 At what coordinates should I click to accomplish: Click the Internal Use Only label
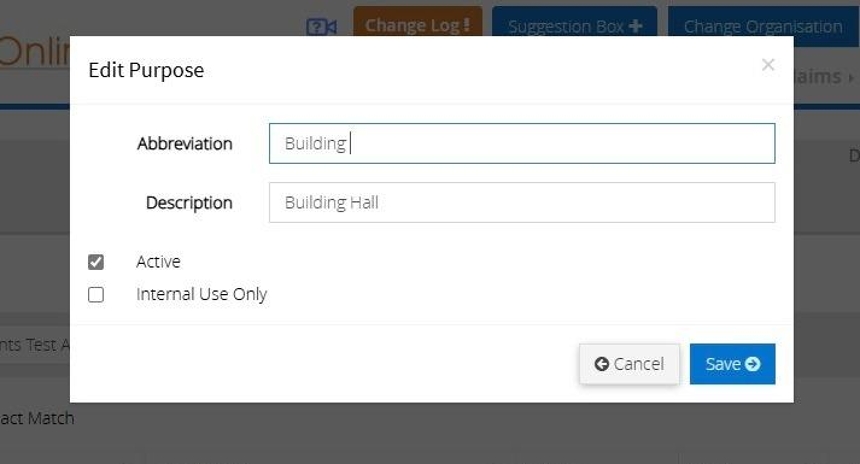click(x=201, y=295)
